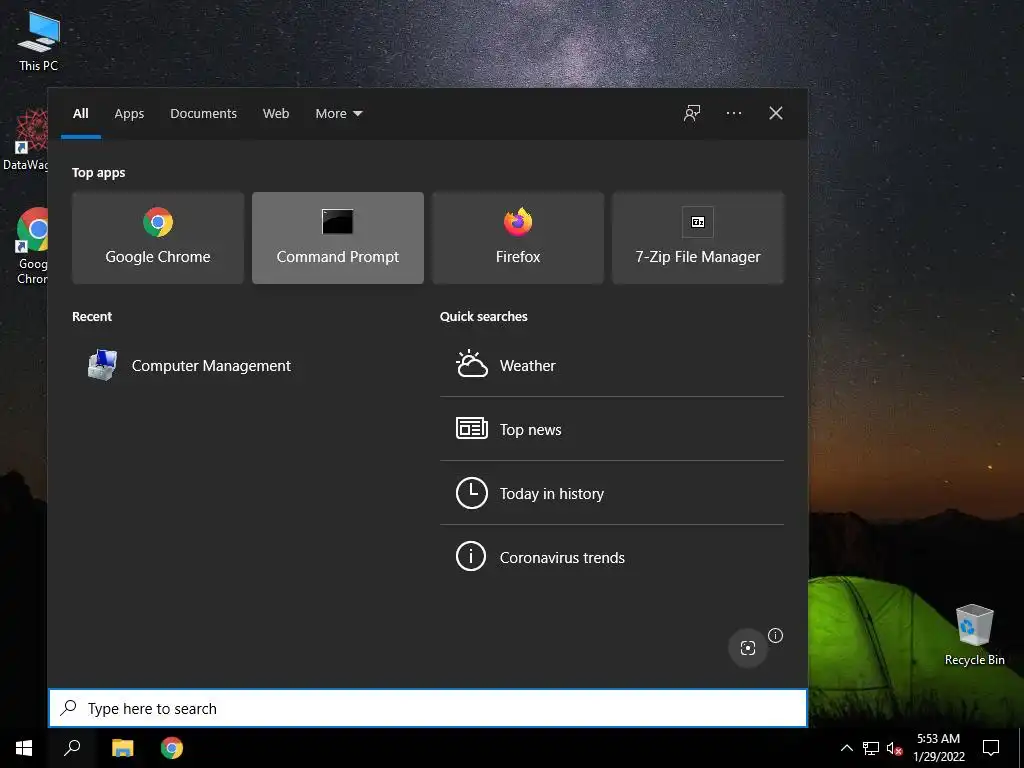
Task: Select the Google Chrome desktop shortcut
Action: click(31, 246)
